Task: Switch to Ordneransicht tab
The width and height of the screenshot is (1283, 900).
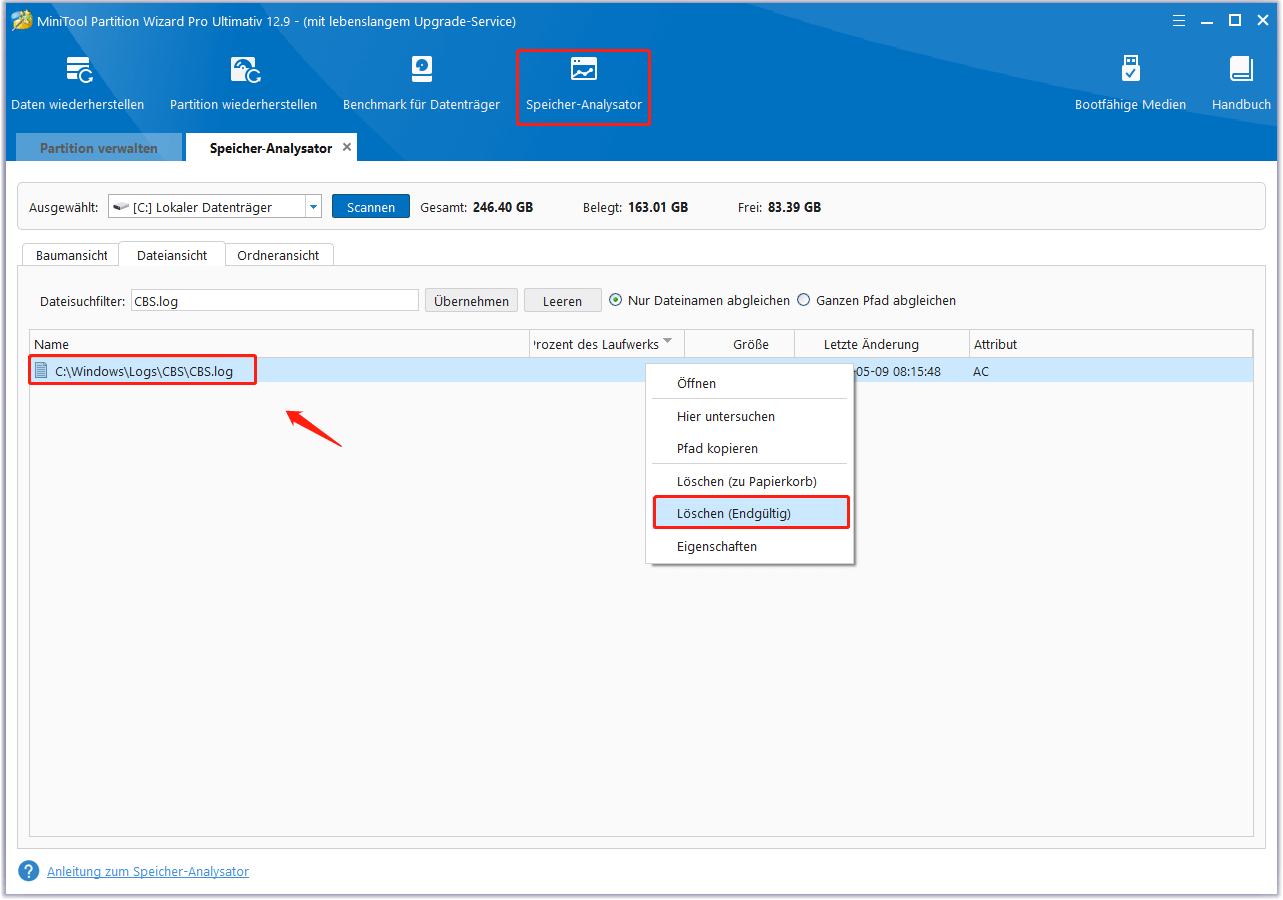Action: (x=279, y=255)
